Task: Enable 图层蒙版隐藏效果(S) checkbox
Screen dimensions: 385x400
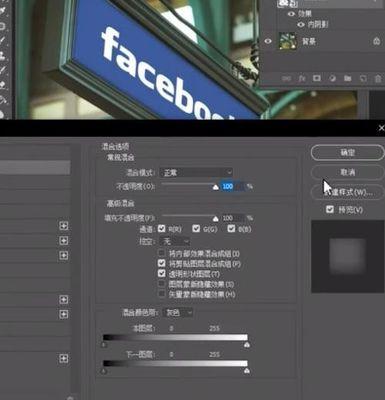Action: (162, 284)
